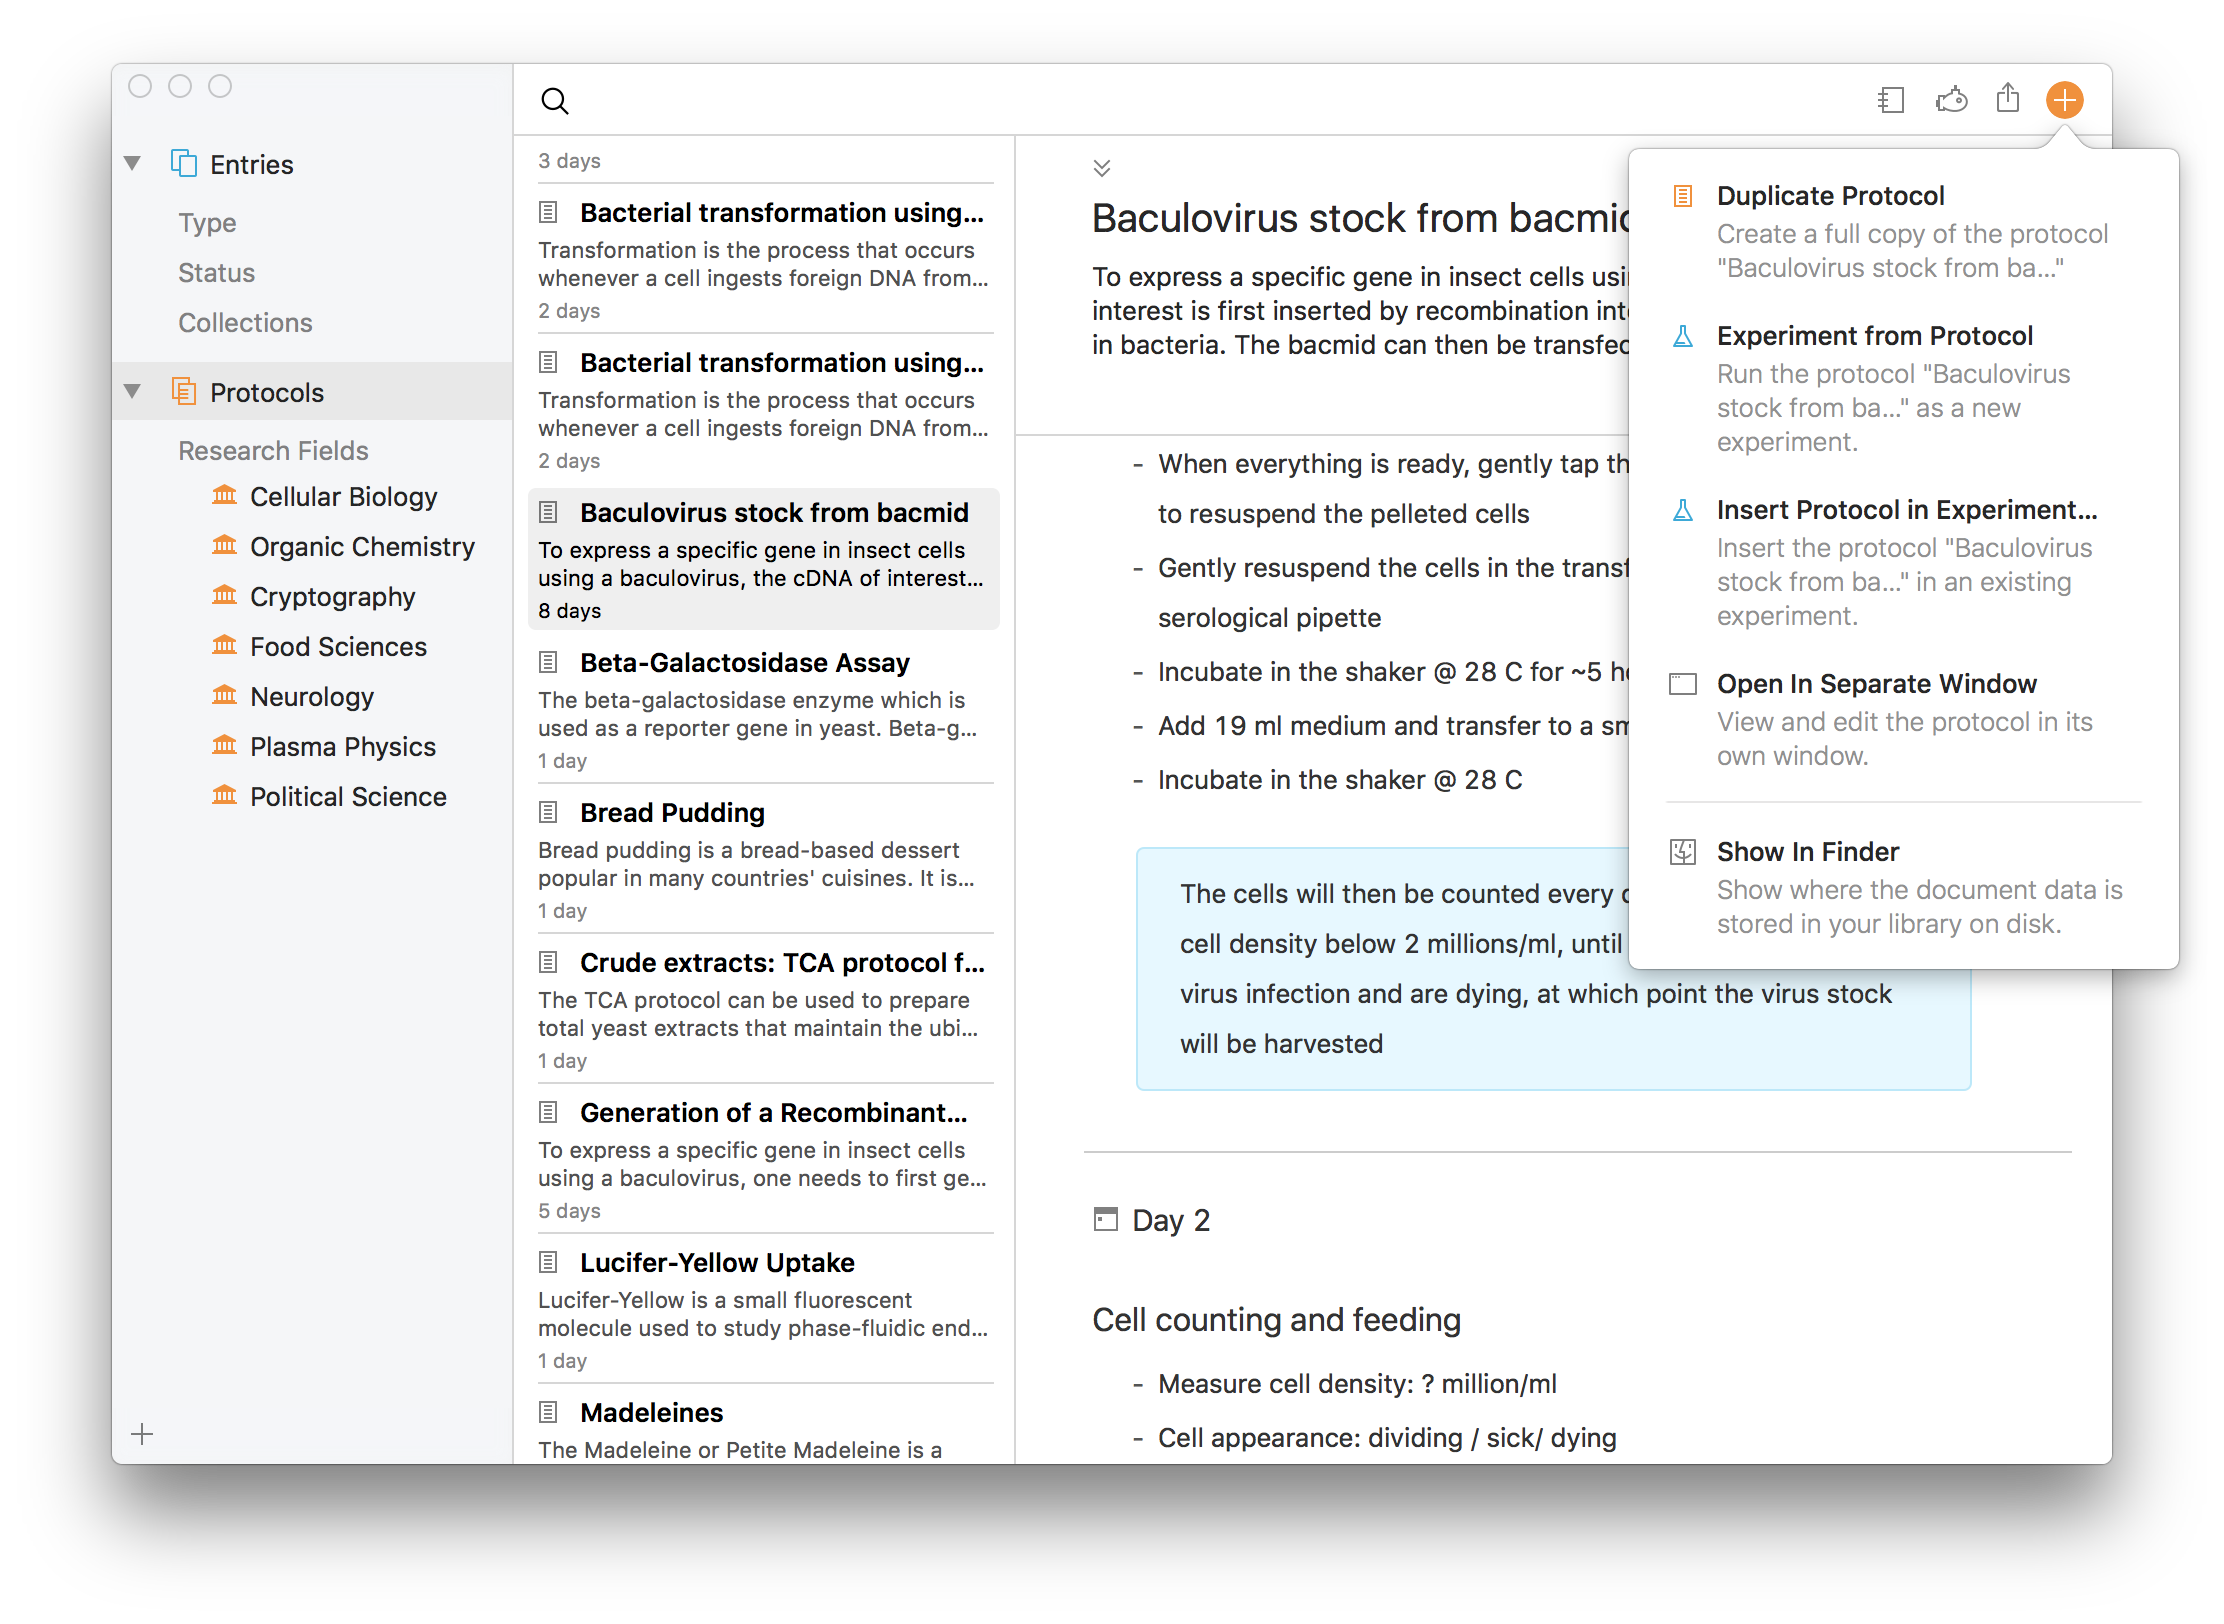Click the Baculovirus stock document title heading
This screenshot has height=1624, width=2224.
[1360, 217]
